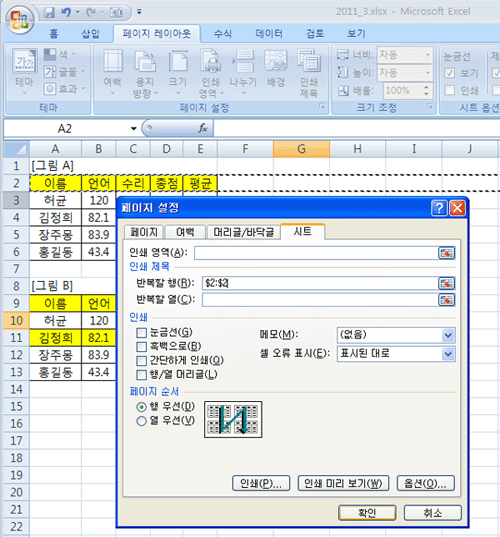The width and height of the screenshot is (500, 537).
Task: Switch to 수식 ribbon tab
Action: tap(223, 34)
